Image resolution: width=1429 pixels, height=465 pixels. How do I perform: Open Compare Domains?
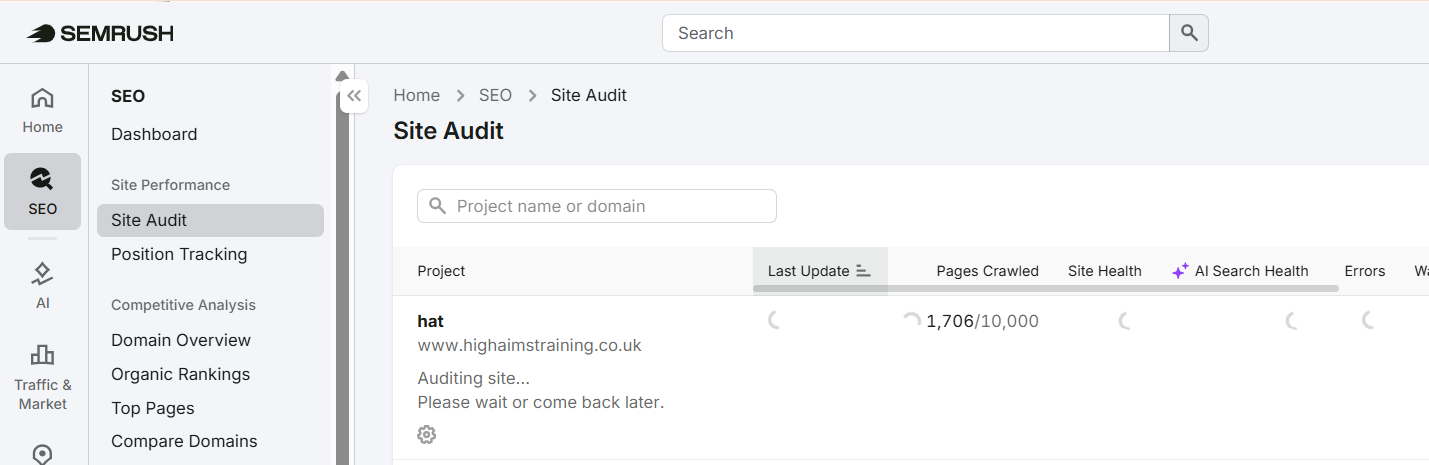coord(184,441)
